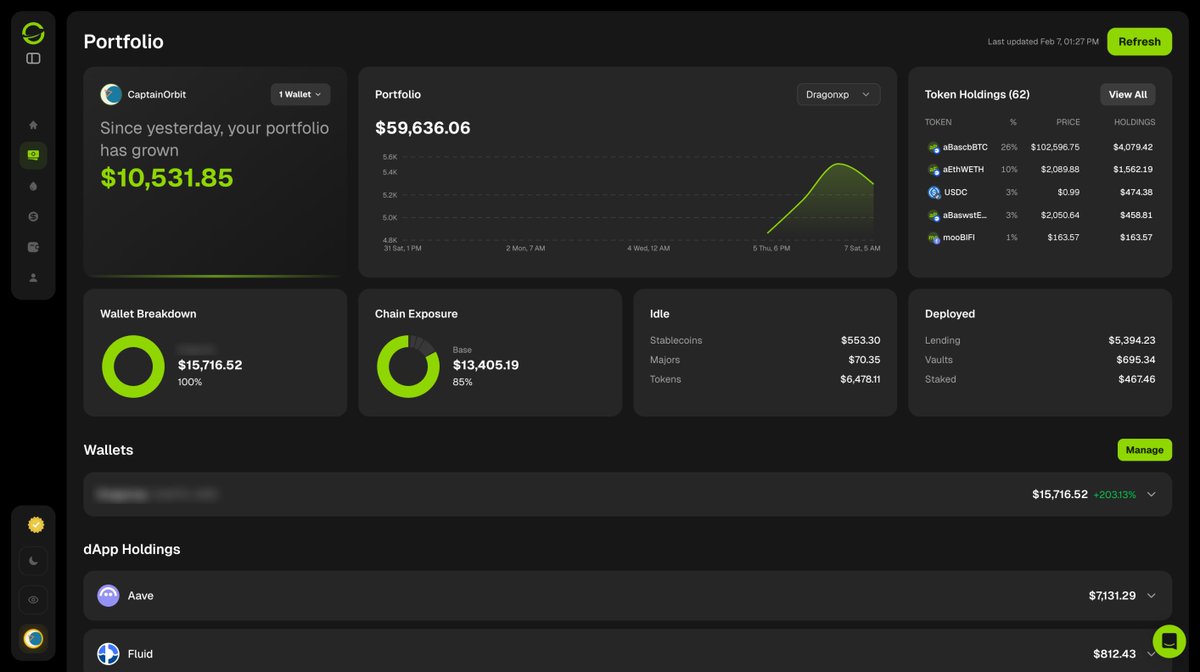The height and width of the screenshot is (672, 1200).
Task: Open the dollar coin section in the sidebar
Action: click(x=33, y=216)
